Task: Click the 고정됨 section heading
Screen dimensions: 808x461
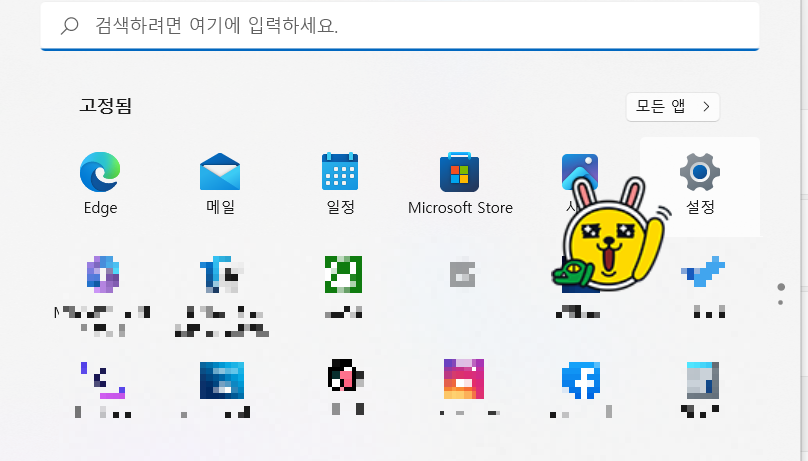Action: [106, 106]
